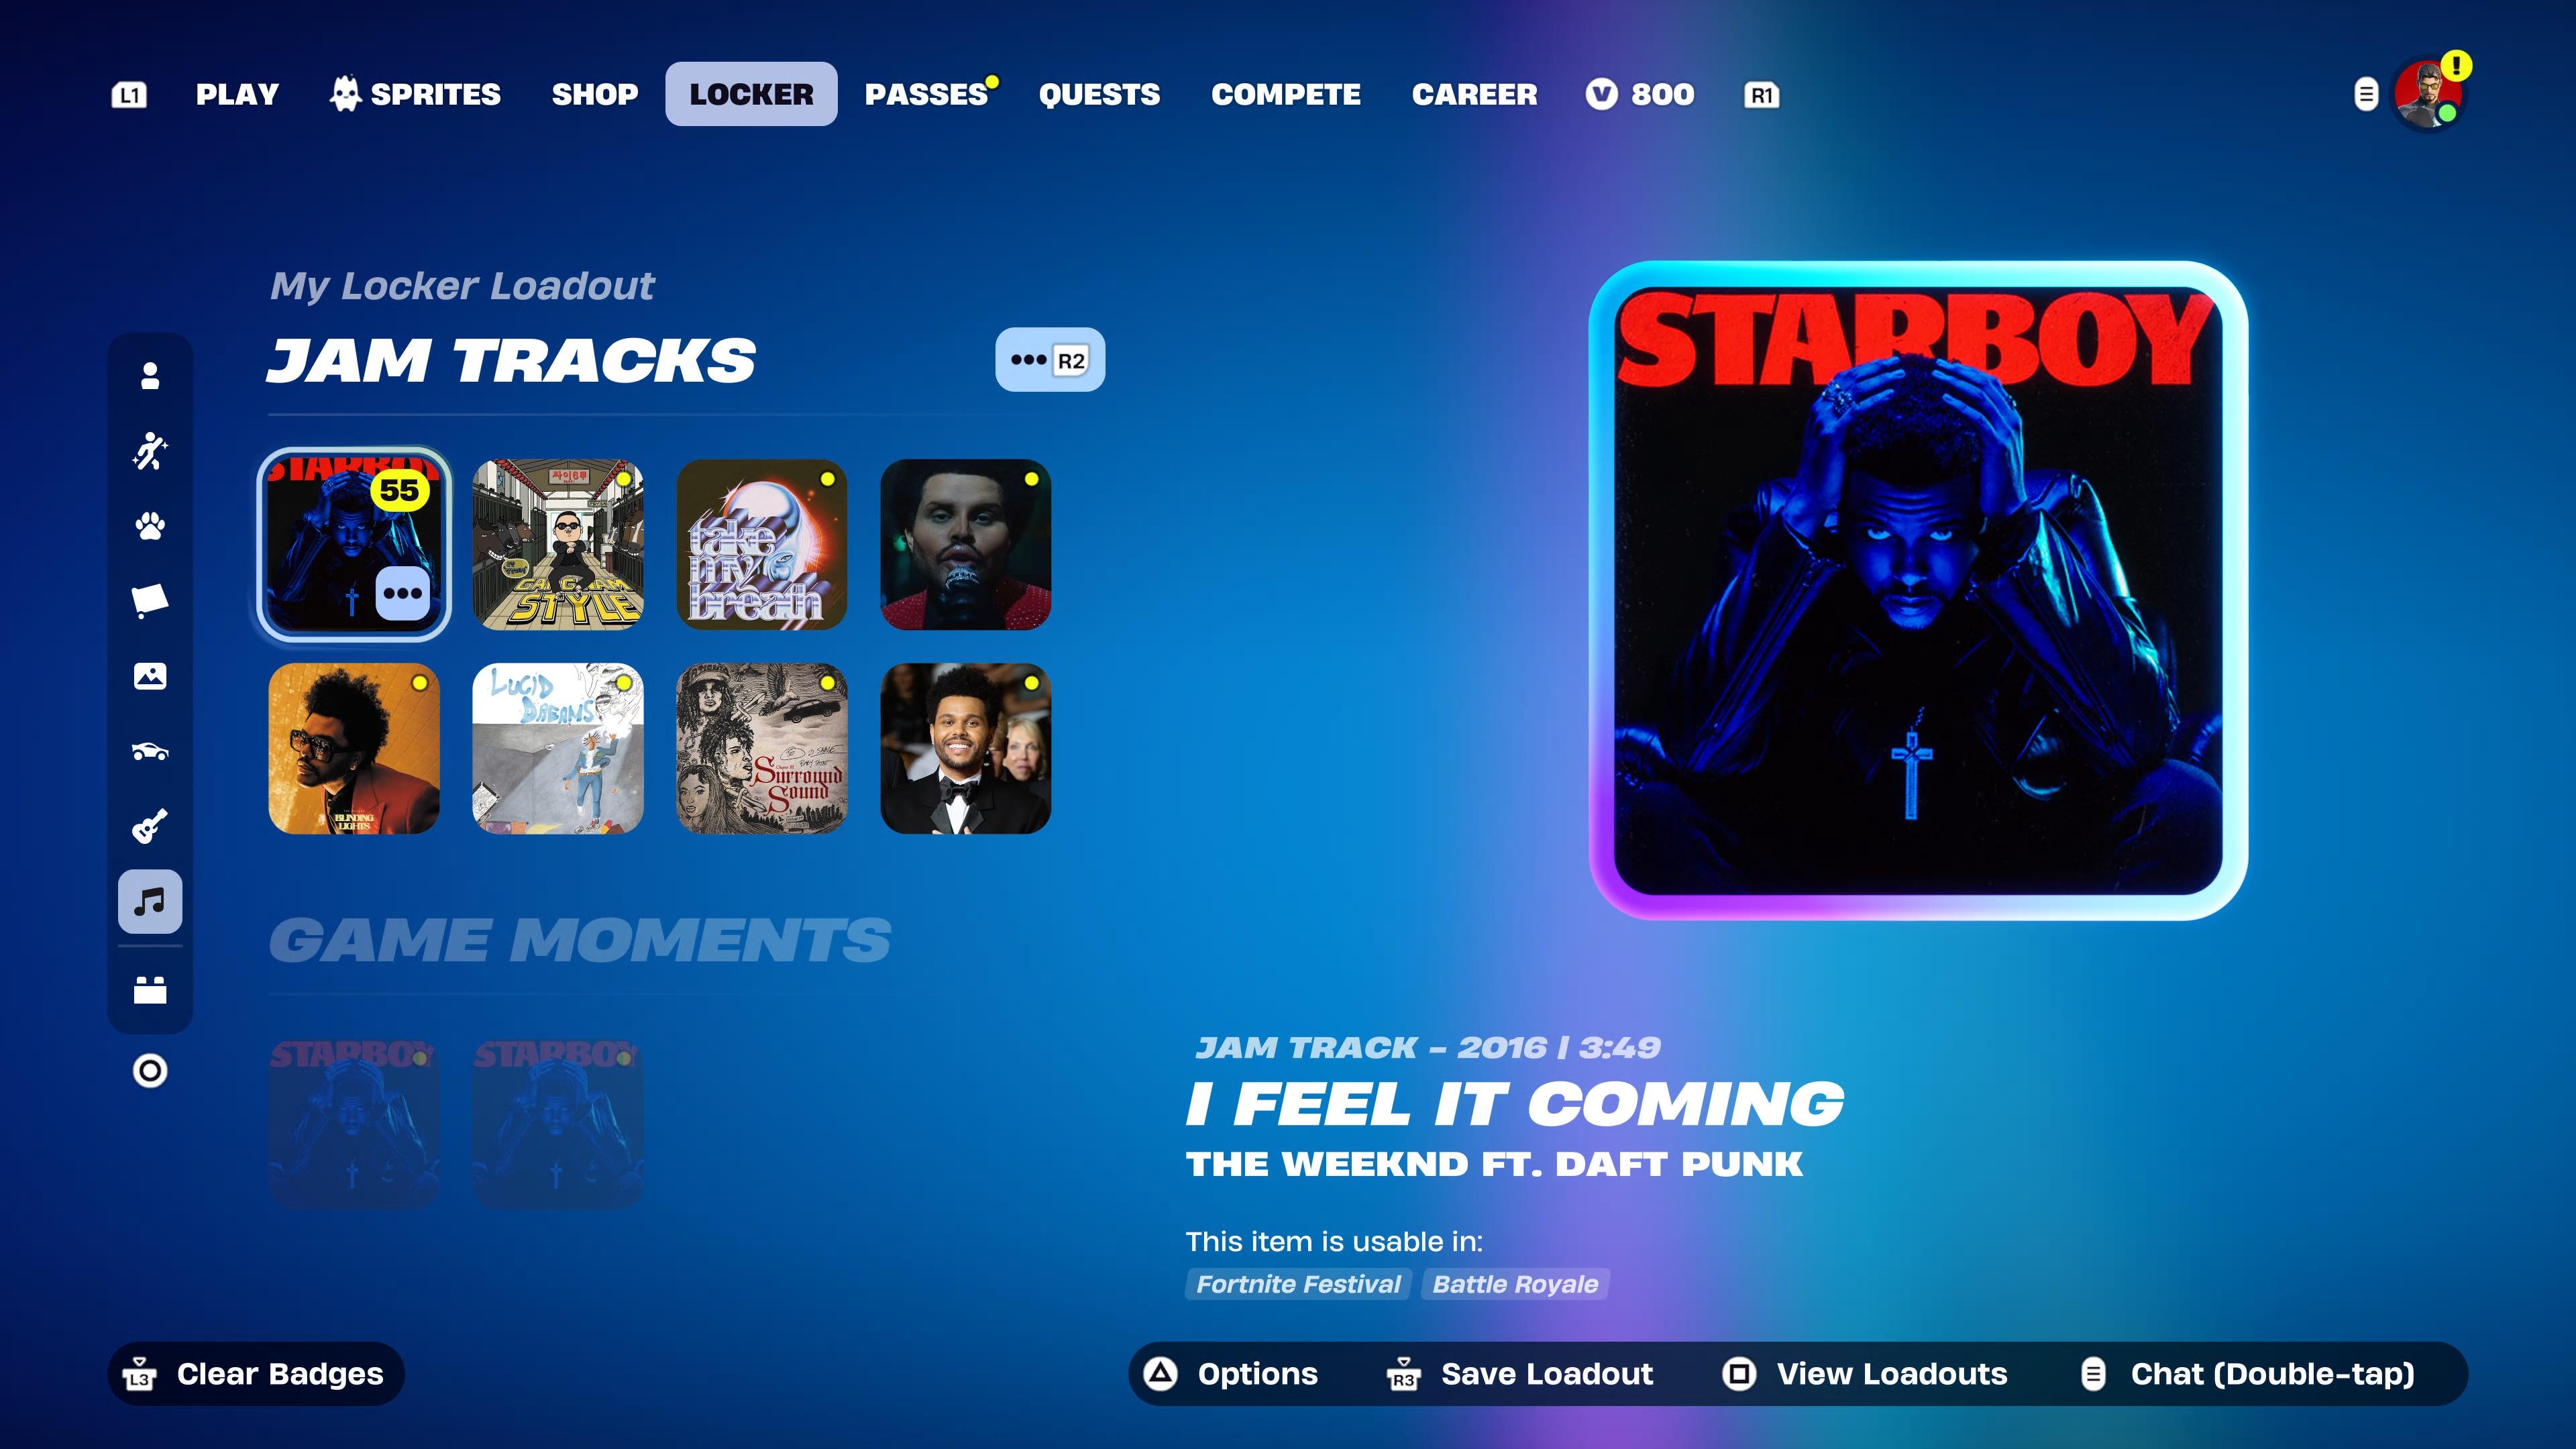Click the Options button
The width and height of the screenshot is (2576, 1449).
(1231, 1374)
